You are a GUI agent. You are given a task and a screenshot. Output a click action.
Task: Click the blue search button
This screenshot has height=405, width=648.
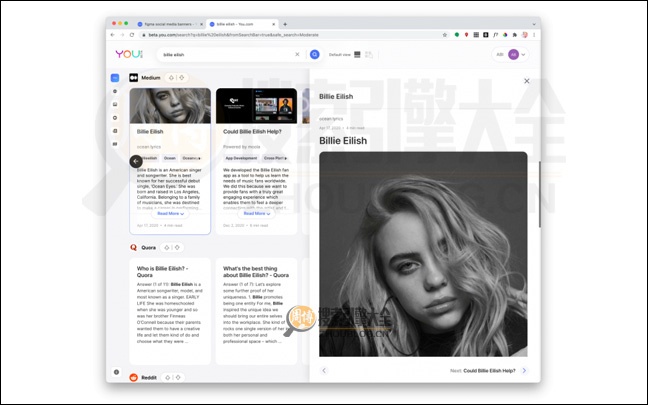click(314, 54)
